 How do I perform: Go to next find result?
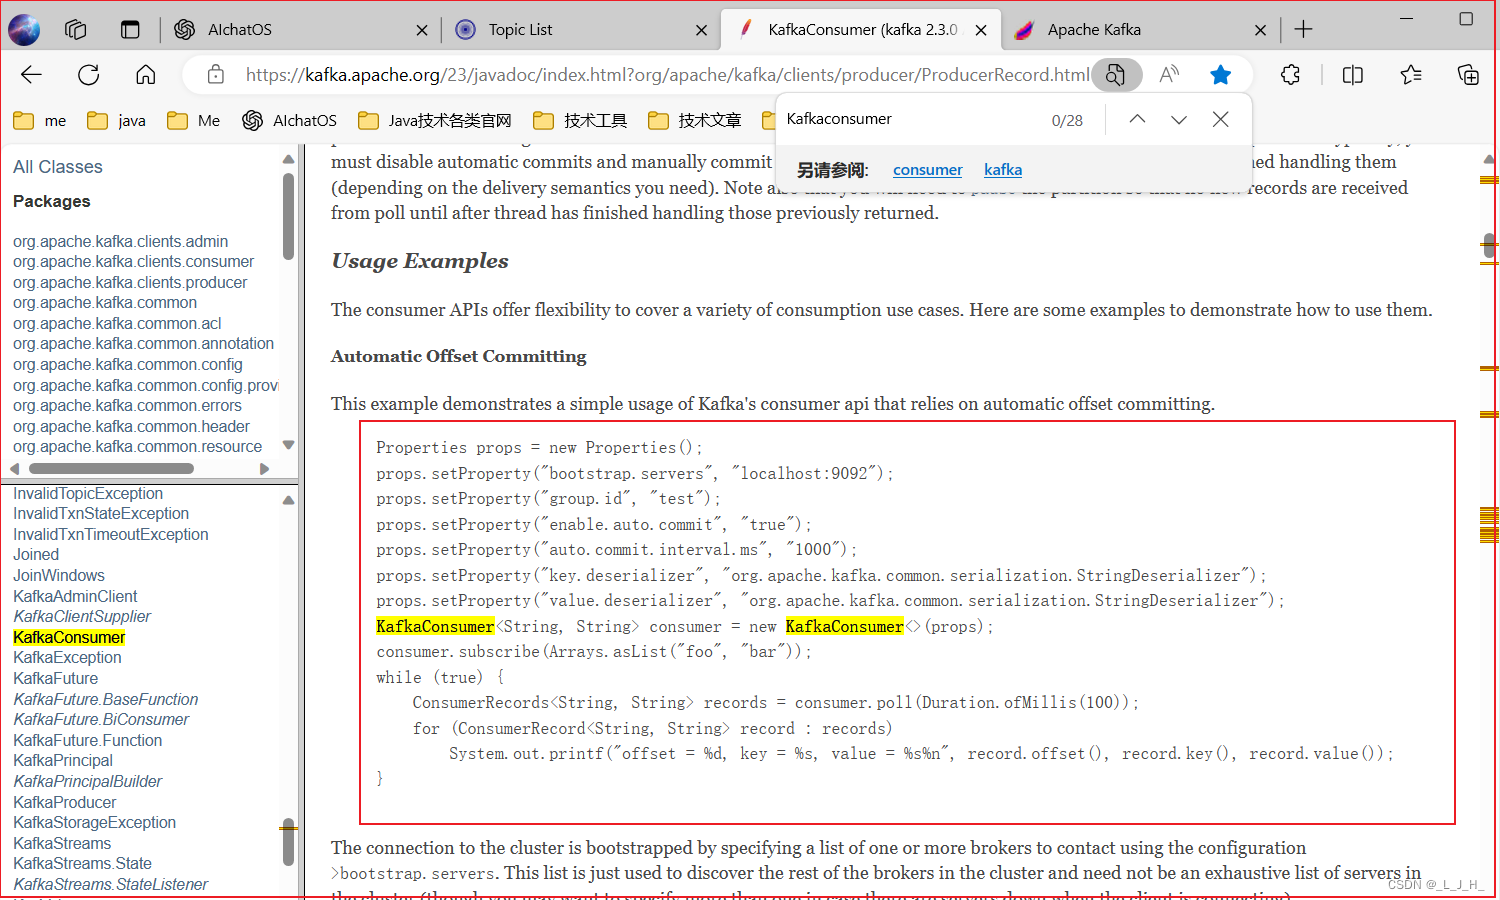click(1179, 119)
